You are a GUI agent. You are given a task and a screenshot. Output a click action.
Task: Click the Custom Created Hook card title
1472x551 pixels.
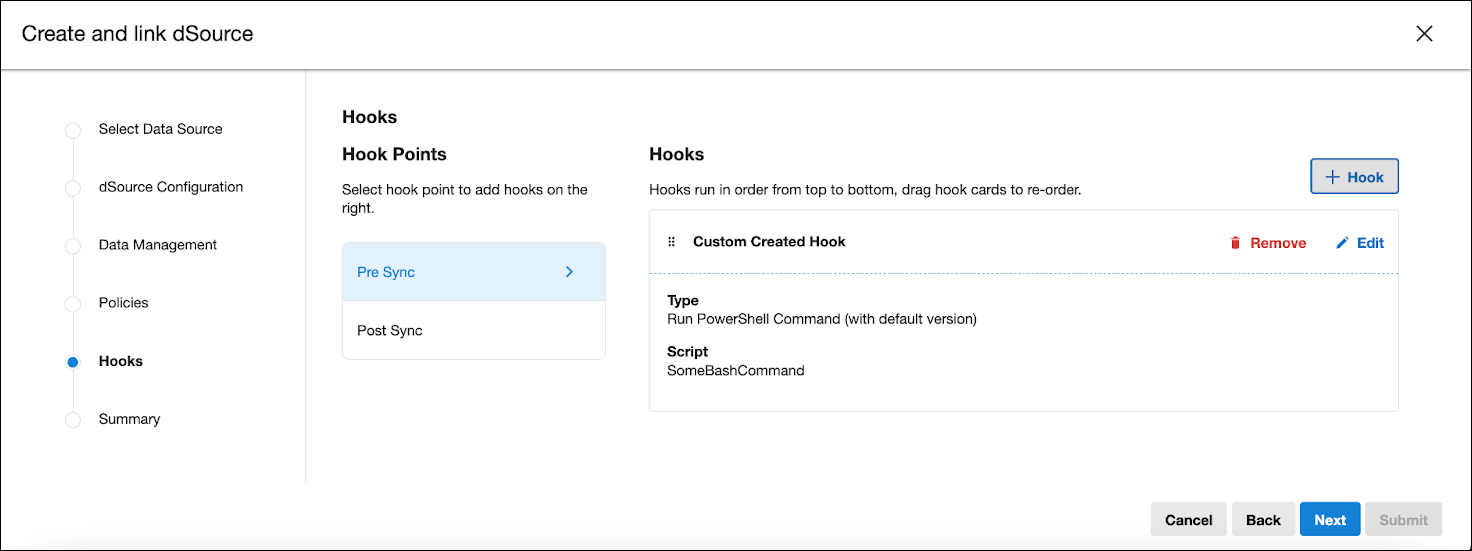pyautogui.click(x=769, y=242)
